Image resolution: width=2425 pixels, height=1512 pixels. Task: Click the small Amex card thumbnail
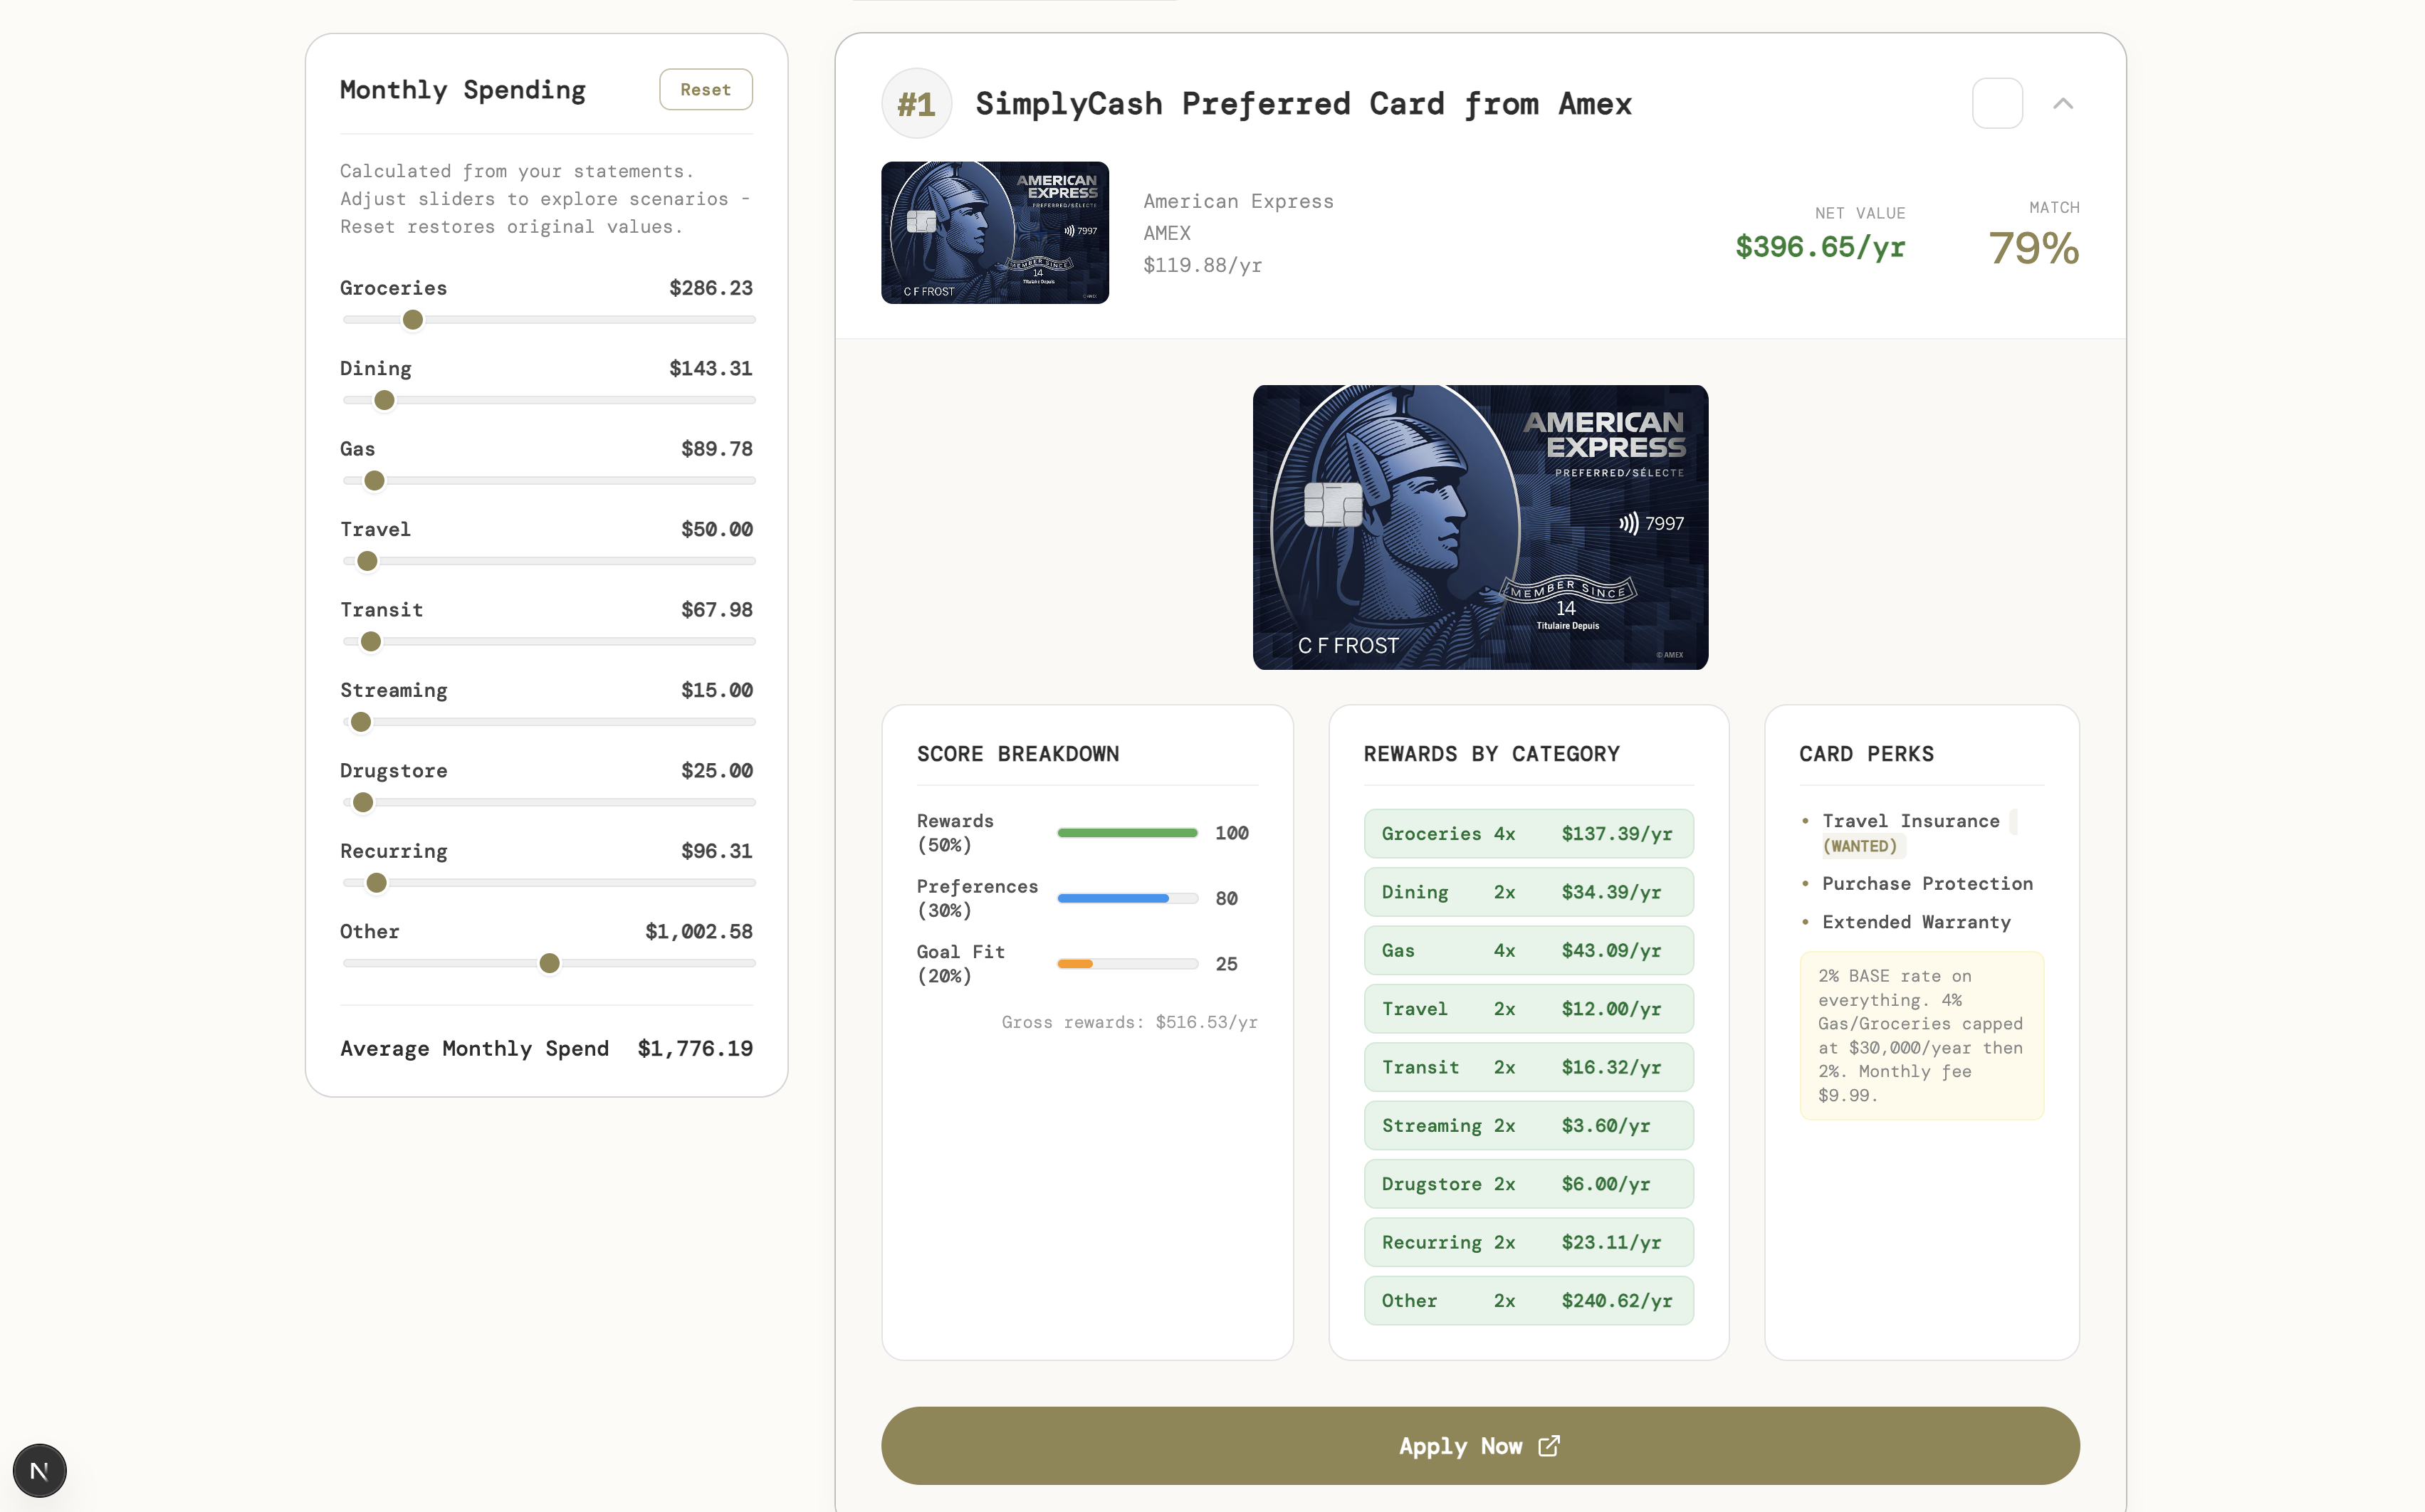(994, 232)
